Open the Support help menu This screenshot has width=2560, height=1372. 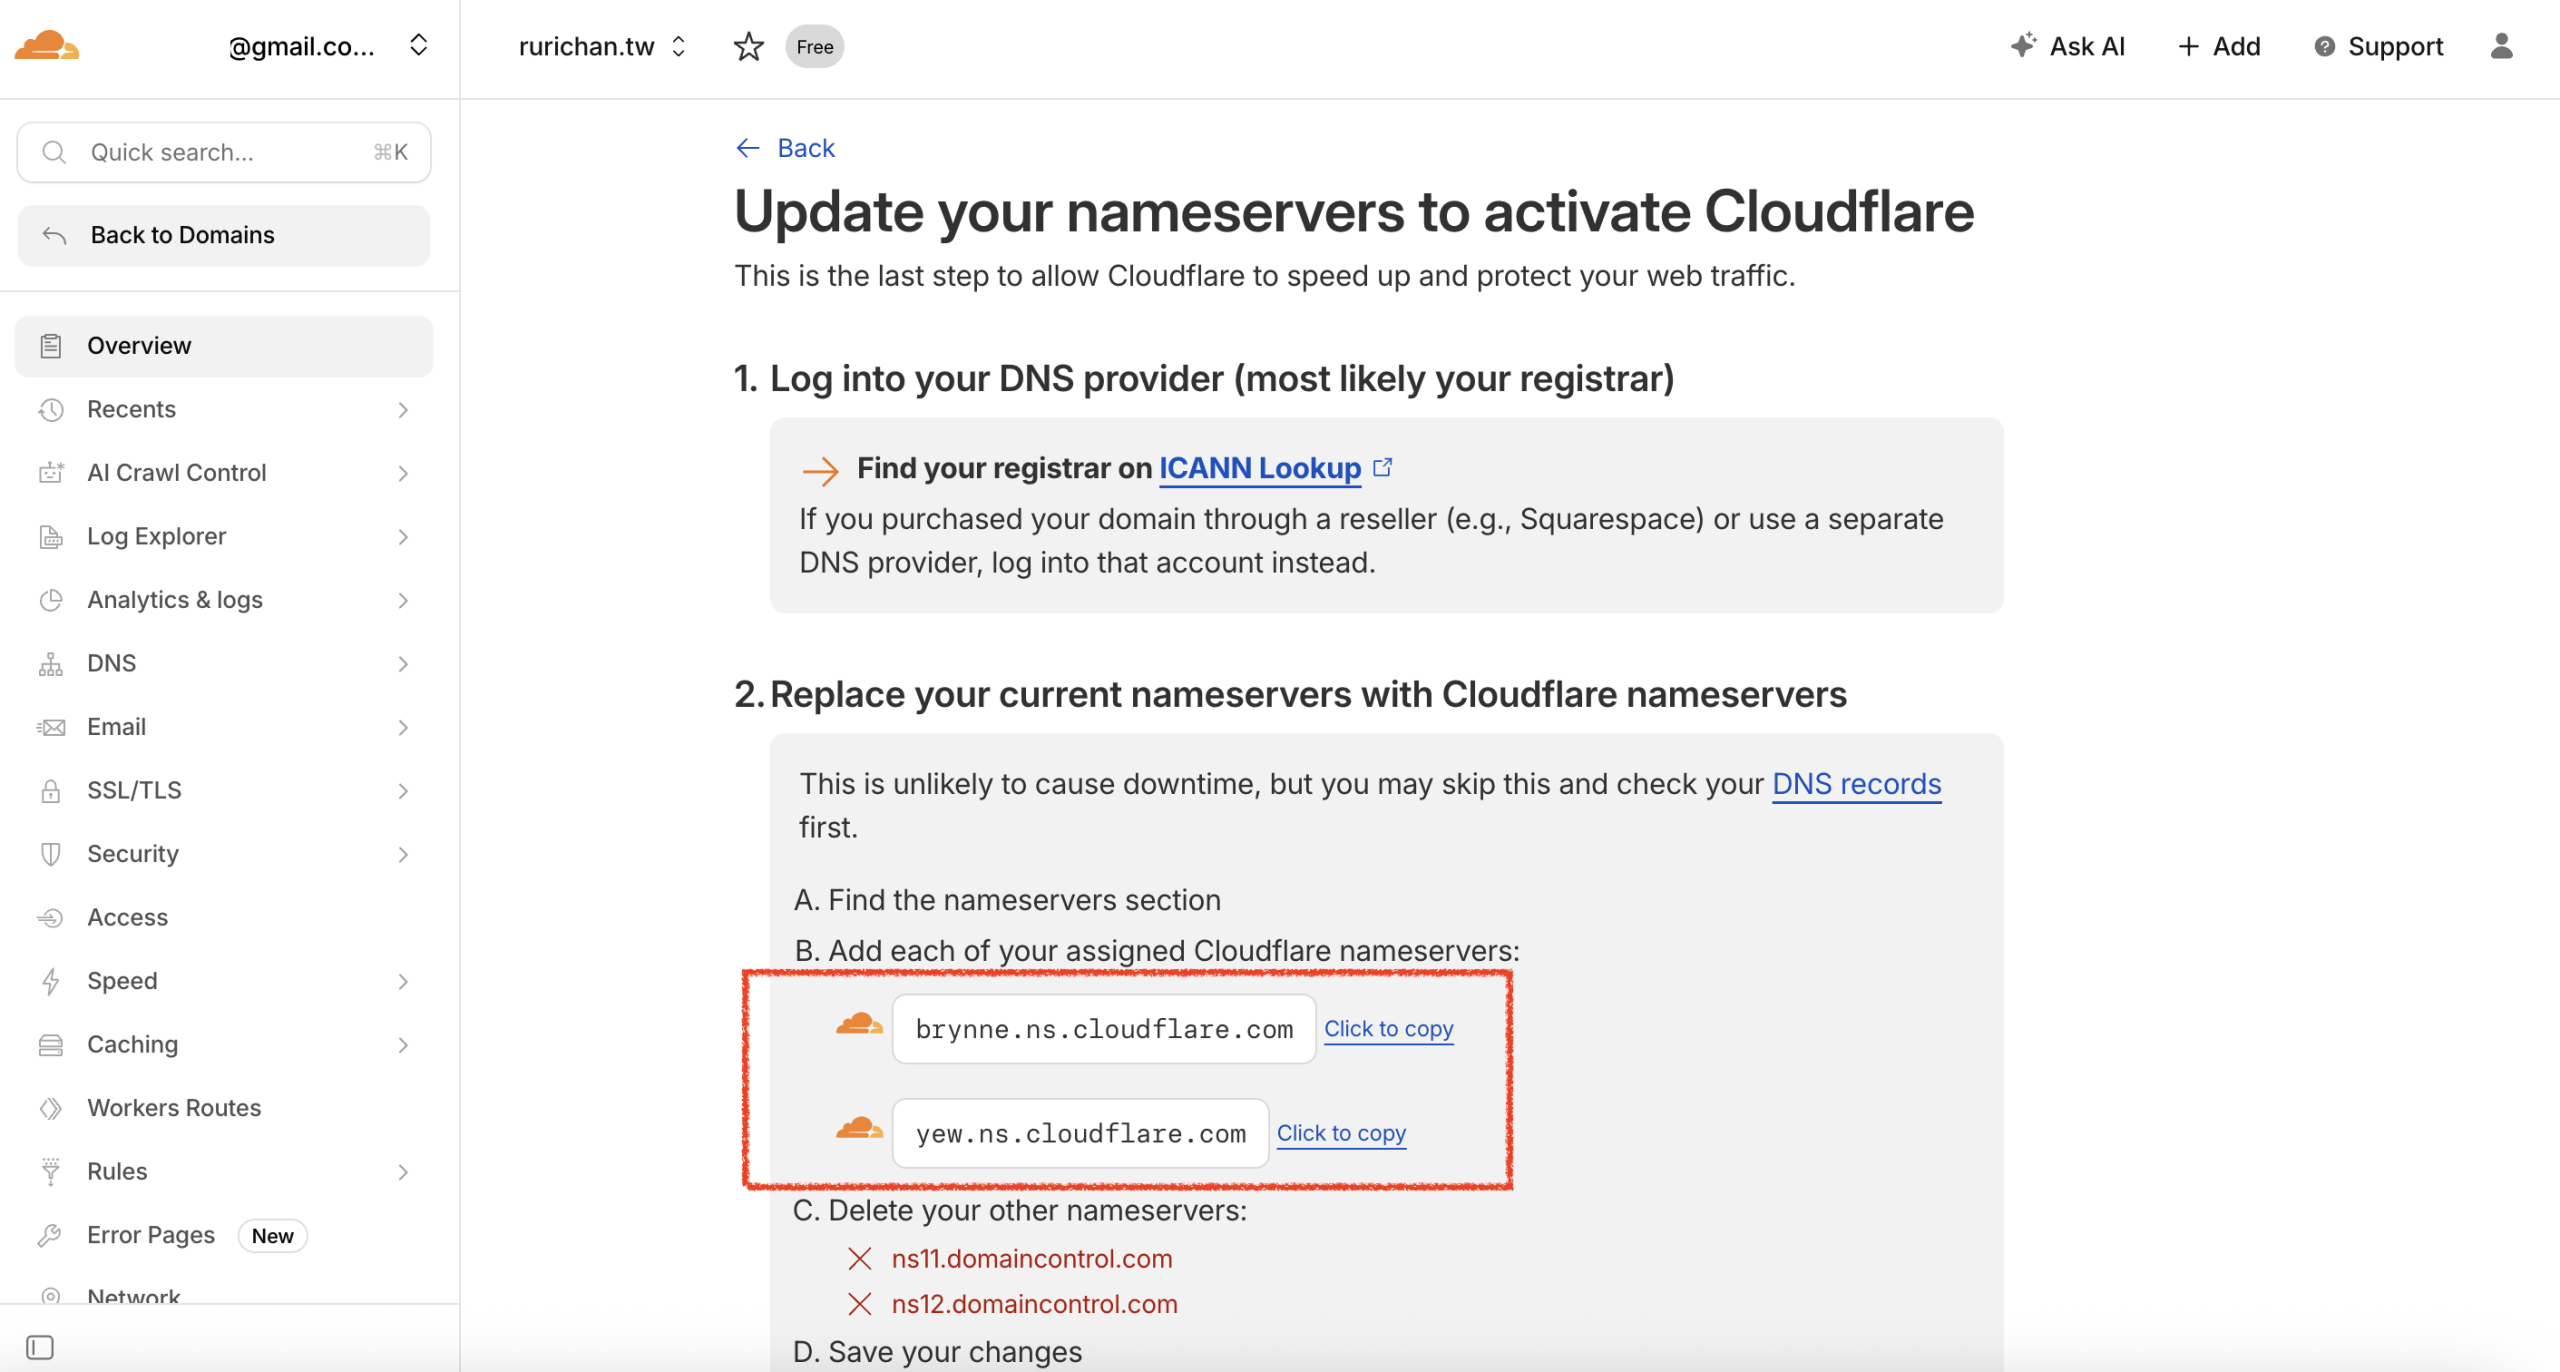[2378, 46]
